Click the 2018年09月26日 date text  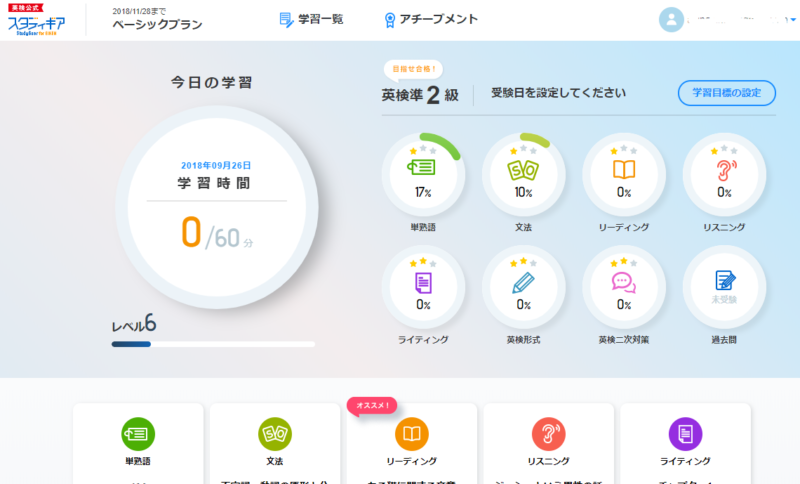click(x=216, y=165)
